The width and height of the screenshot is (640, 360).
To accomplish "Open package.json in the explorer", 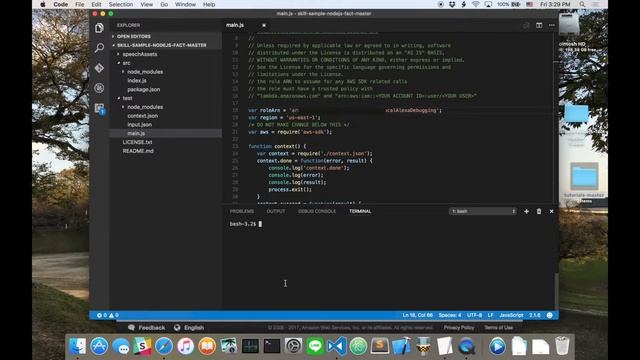I will coord(144,89).
